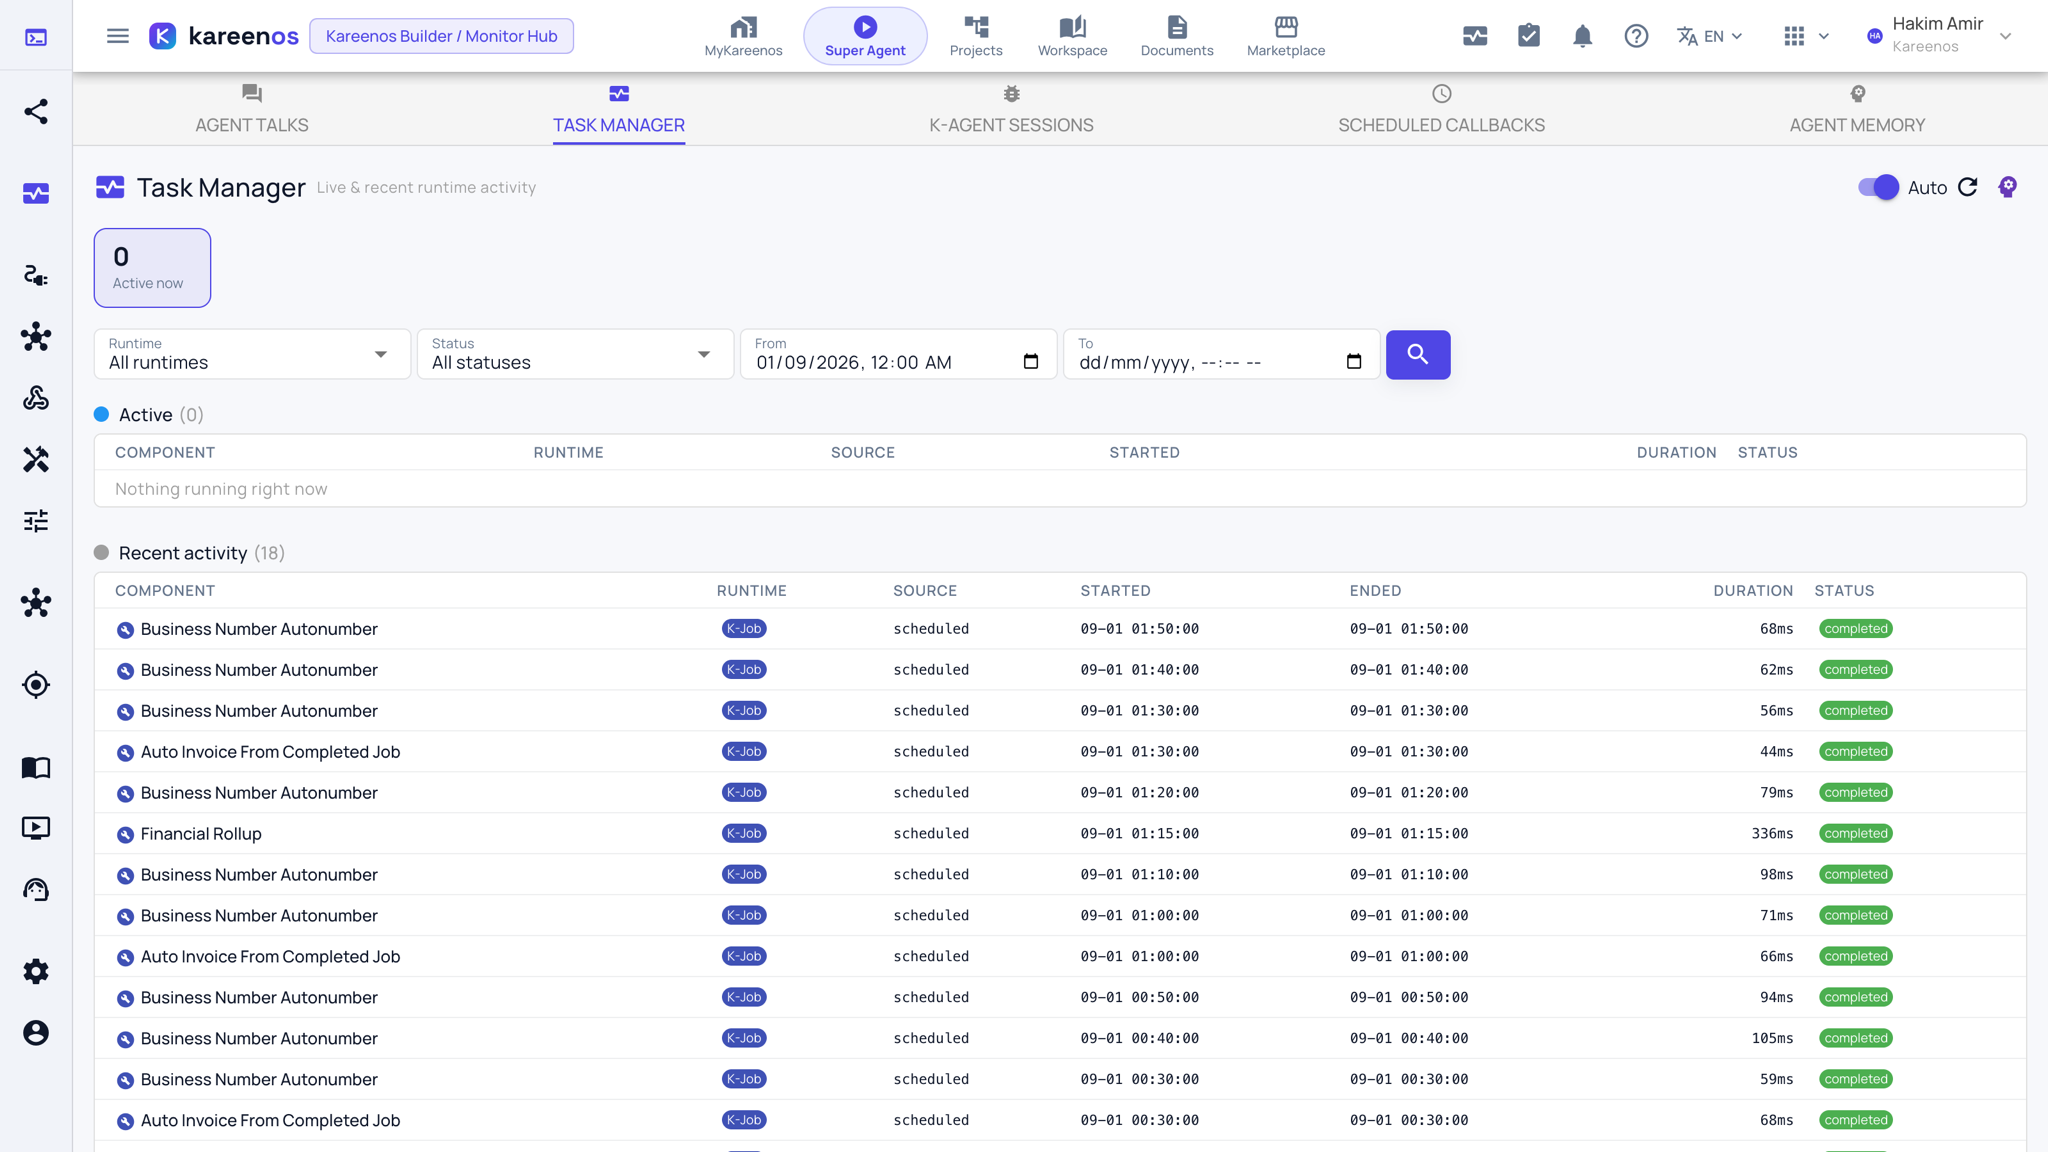This screenshot has width=2048, height=1152.
Task: Click the target crosshair sidebar icon
Action: tap(36, 685)
